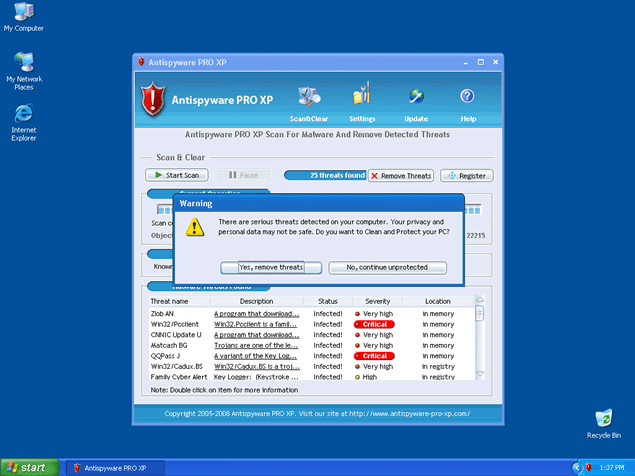Screen dimensions: 635x476
Task: Select the Recycle Bin icon
Action: [603, 420]
